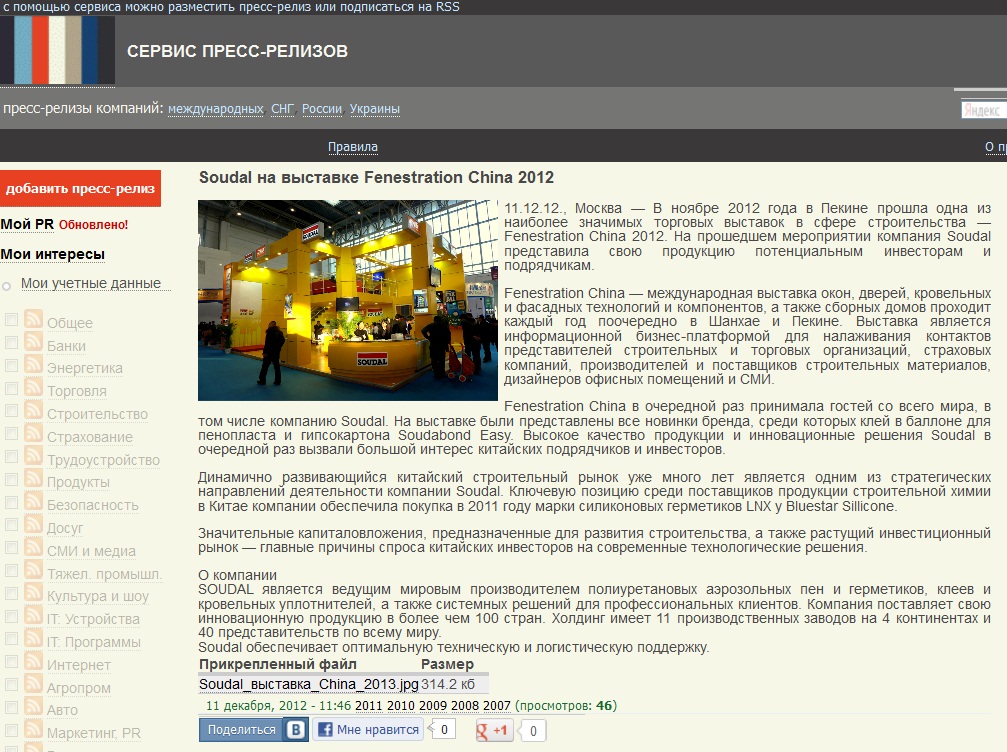Open RSS feed icon for Строительство
Viewport: 1007px width, 752px height.
(x=33, y=410)
